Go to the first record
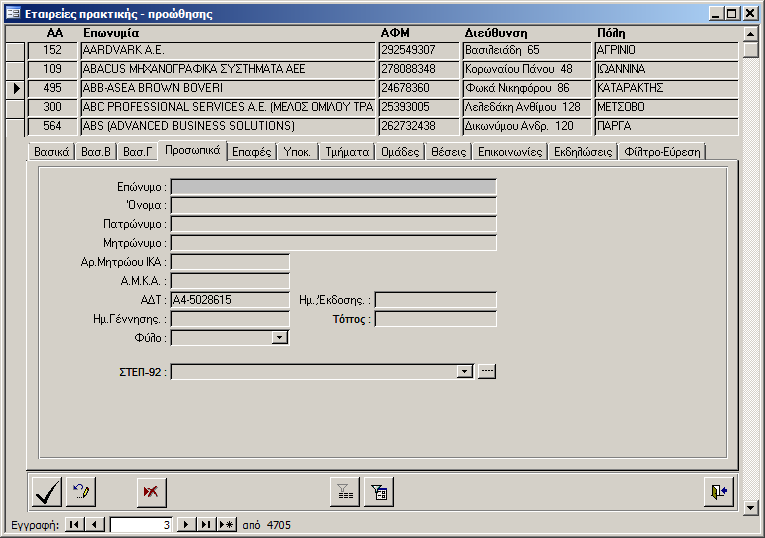Image resolution: width=765 pixels, height=538 pixels. (75, 524)
